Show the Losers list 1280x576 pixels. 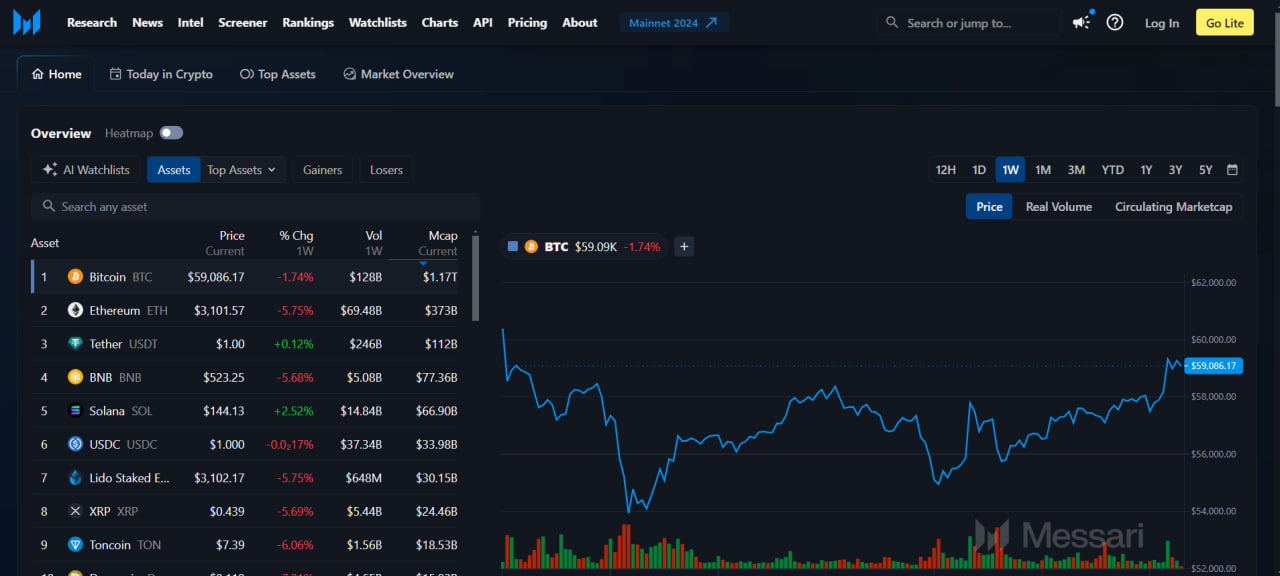coord(387,170)
